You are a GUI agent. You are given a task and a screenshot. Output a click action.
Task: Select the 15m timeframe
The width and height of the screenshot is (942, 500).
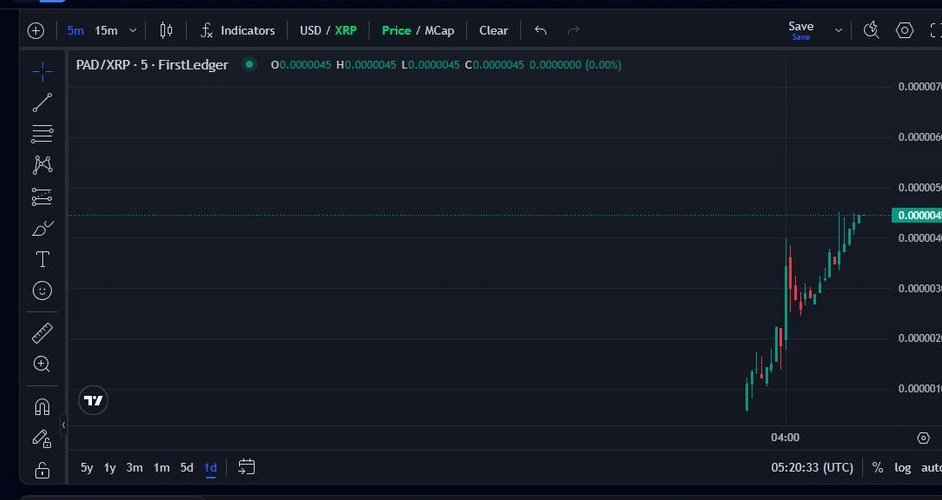point(106,31)
